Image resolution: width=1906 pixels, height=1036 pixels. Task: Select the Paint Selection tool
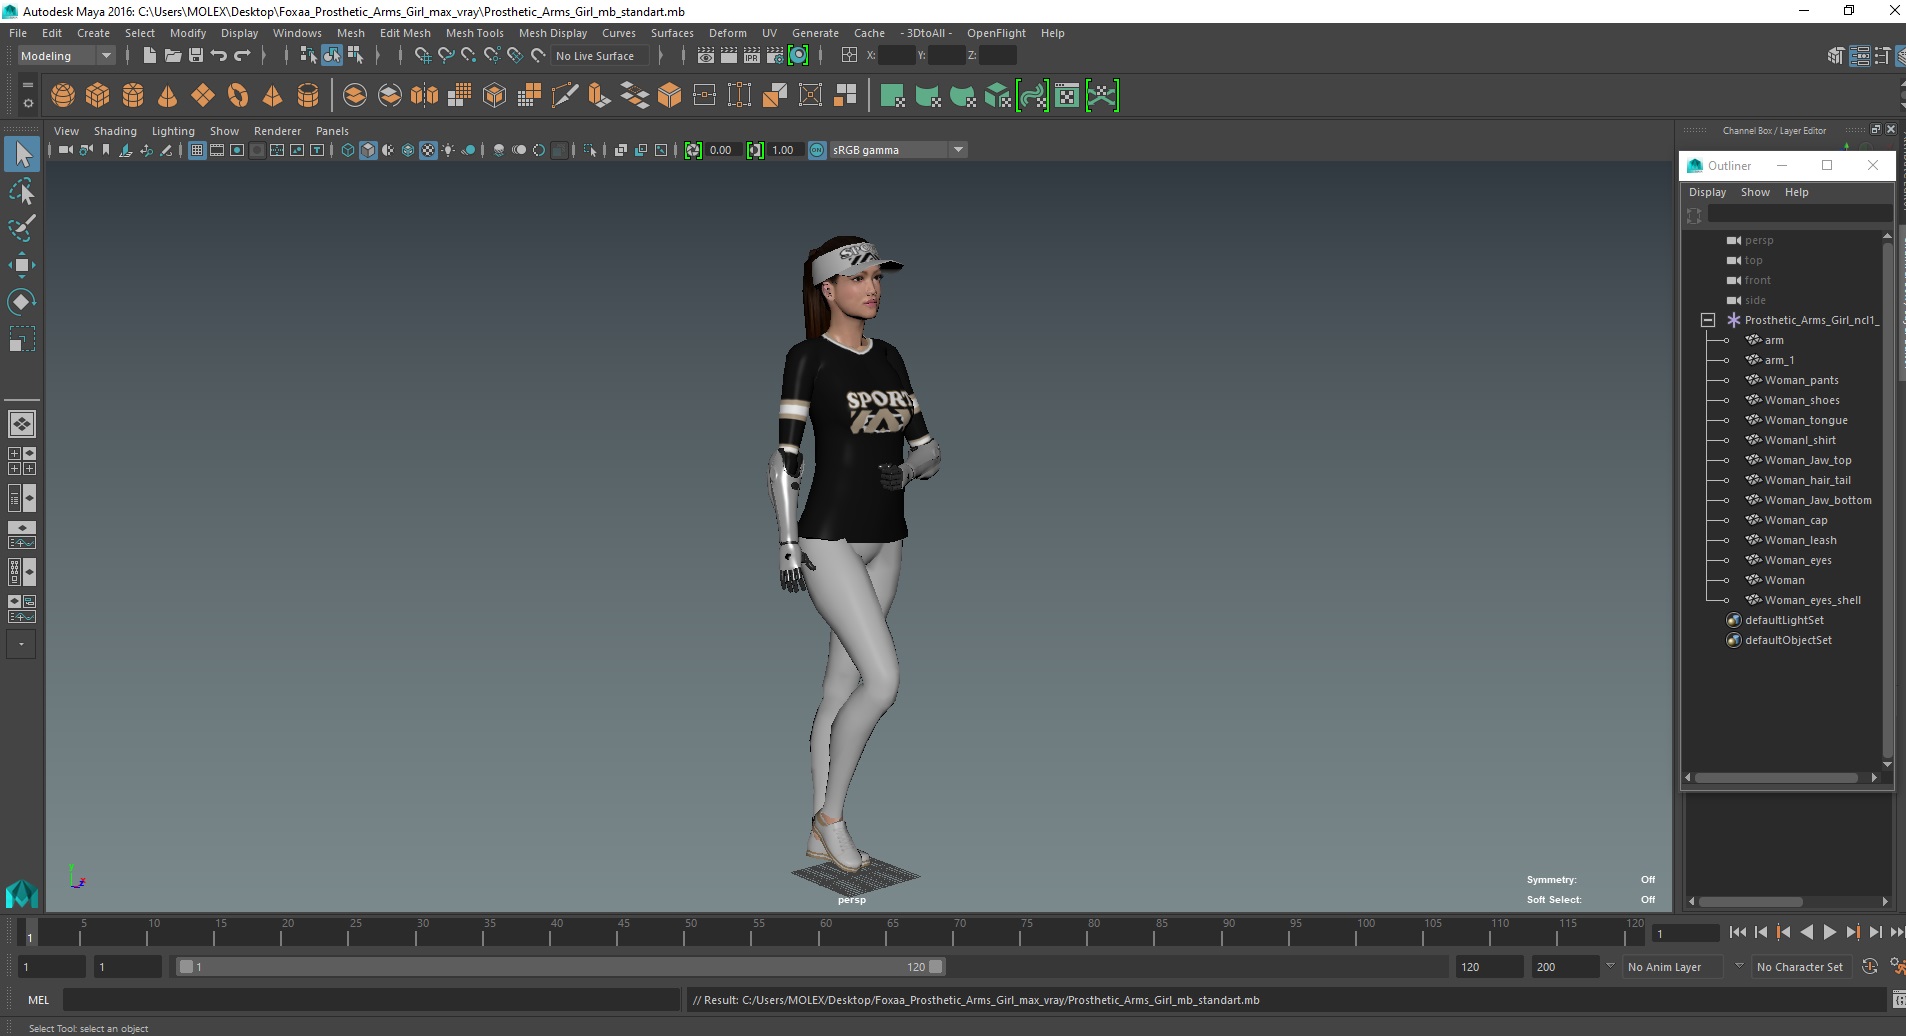pyautogui.click(x=21, y=228)
